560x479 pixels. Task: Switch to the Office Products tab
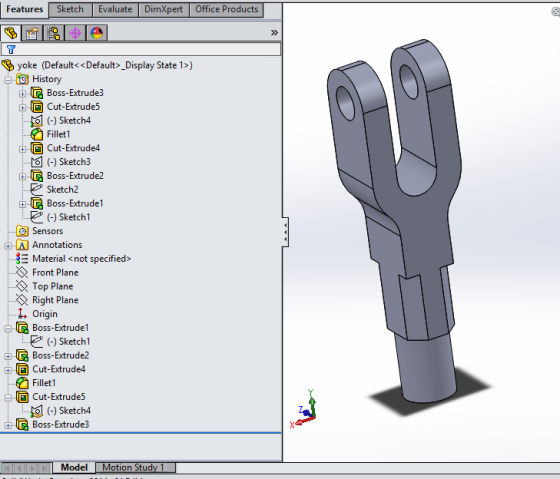click(226, 9)
